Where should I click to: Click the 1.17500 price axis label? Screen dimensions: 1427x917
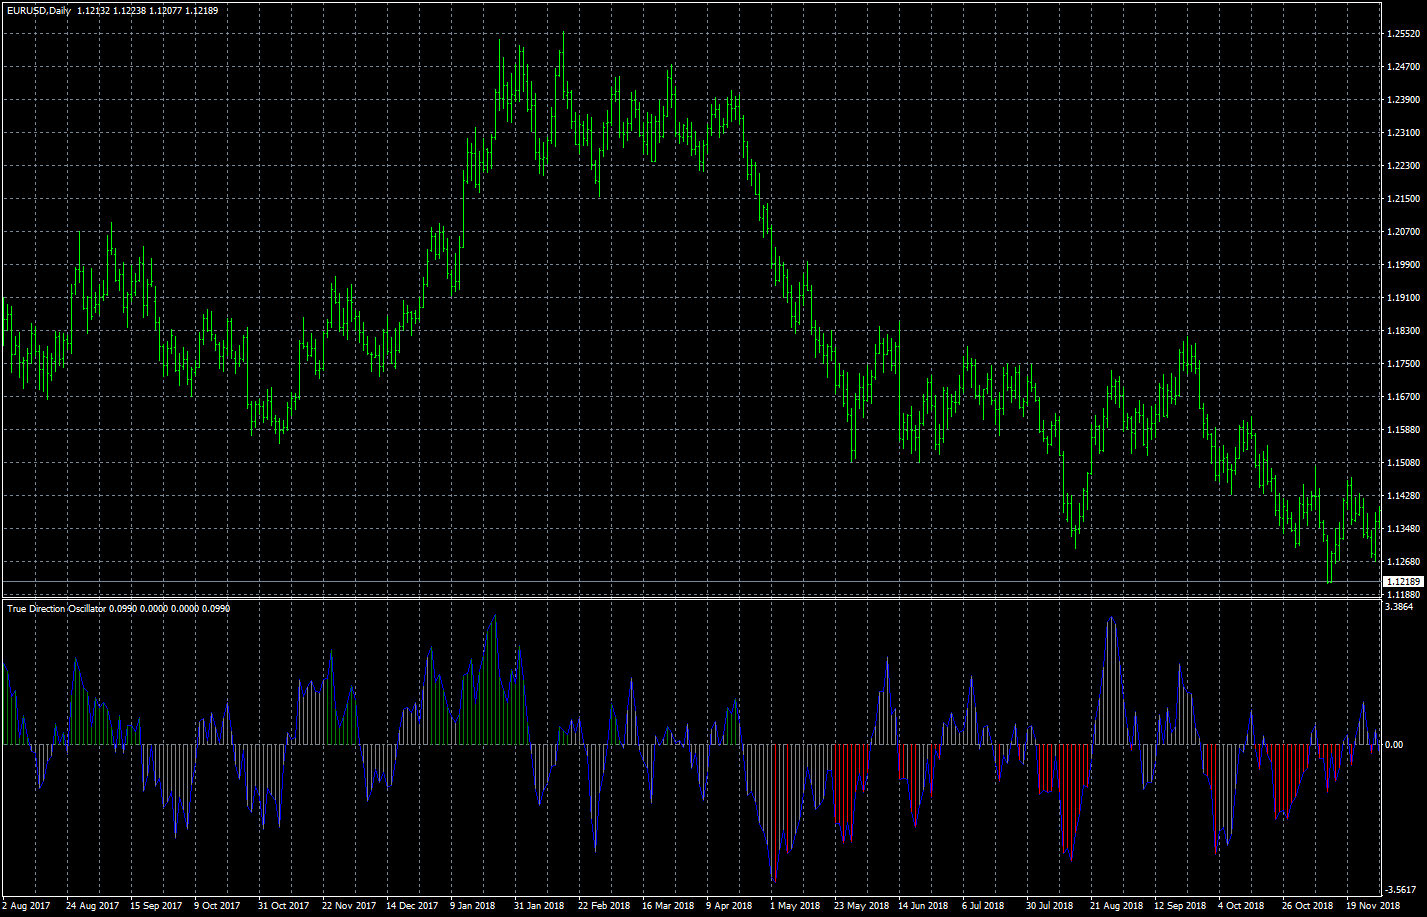tap(1404, 363)
